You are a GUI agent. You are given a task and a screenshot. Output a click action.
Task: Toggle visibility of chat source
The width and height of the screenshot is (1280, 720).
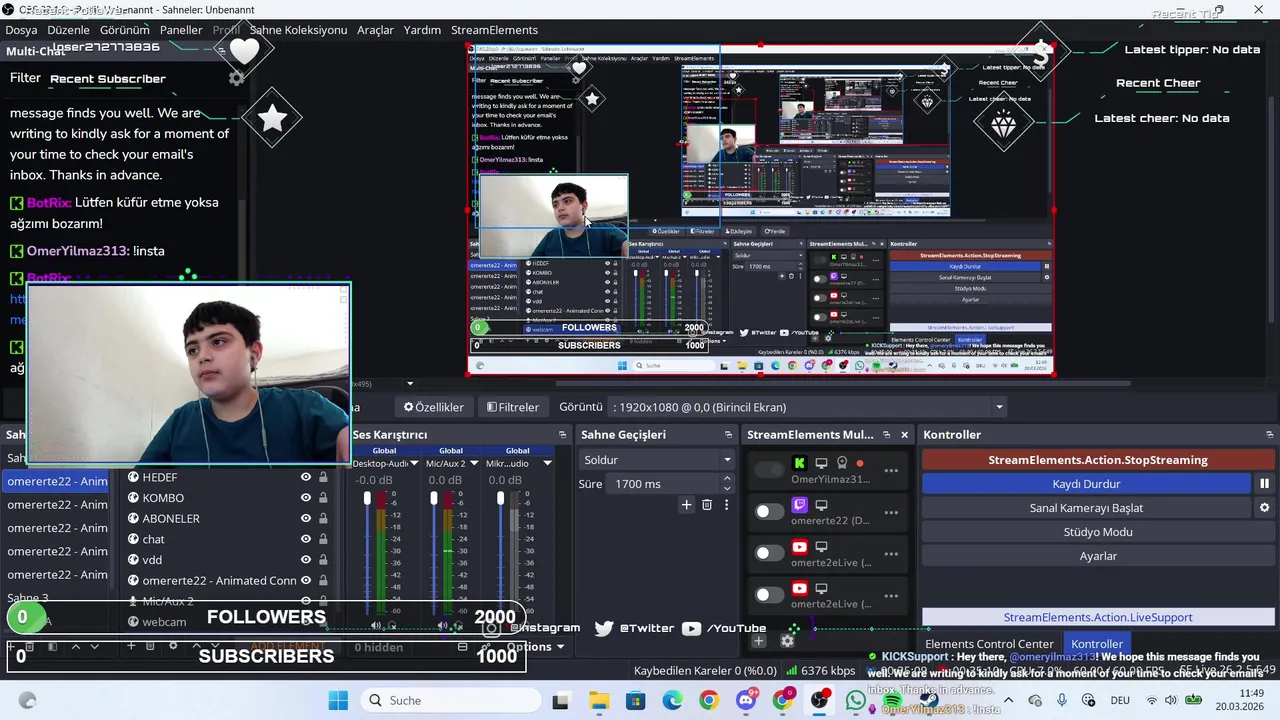306,539
